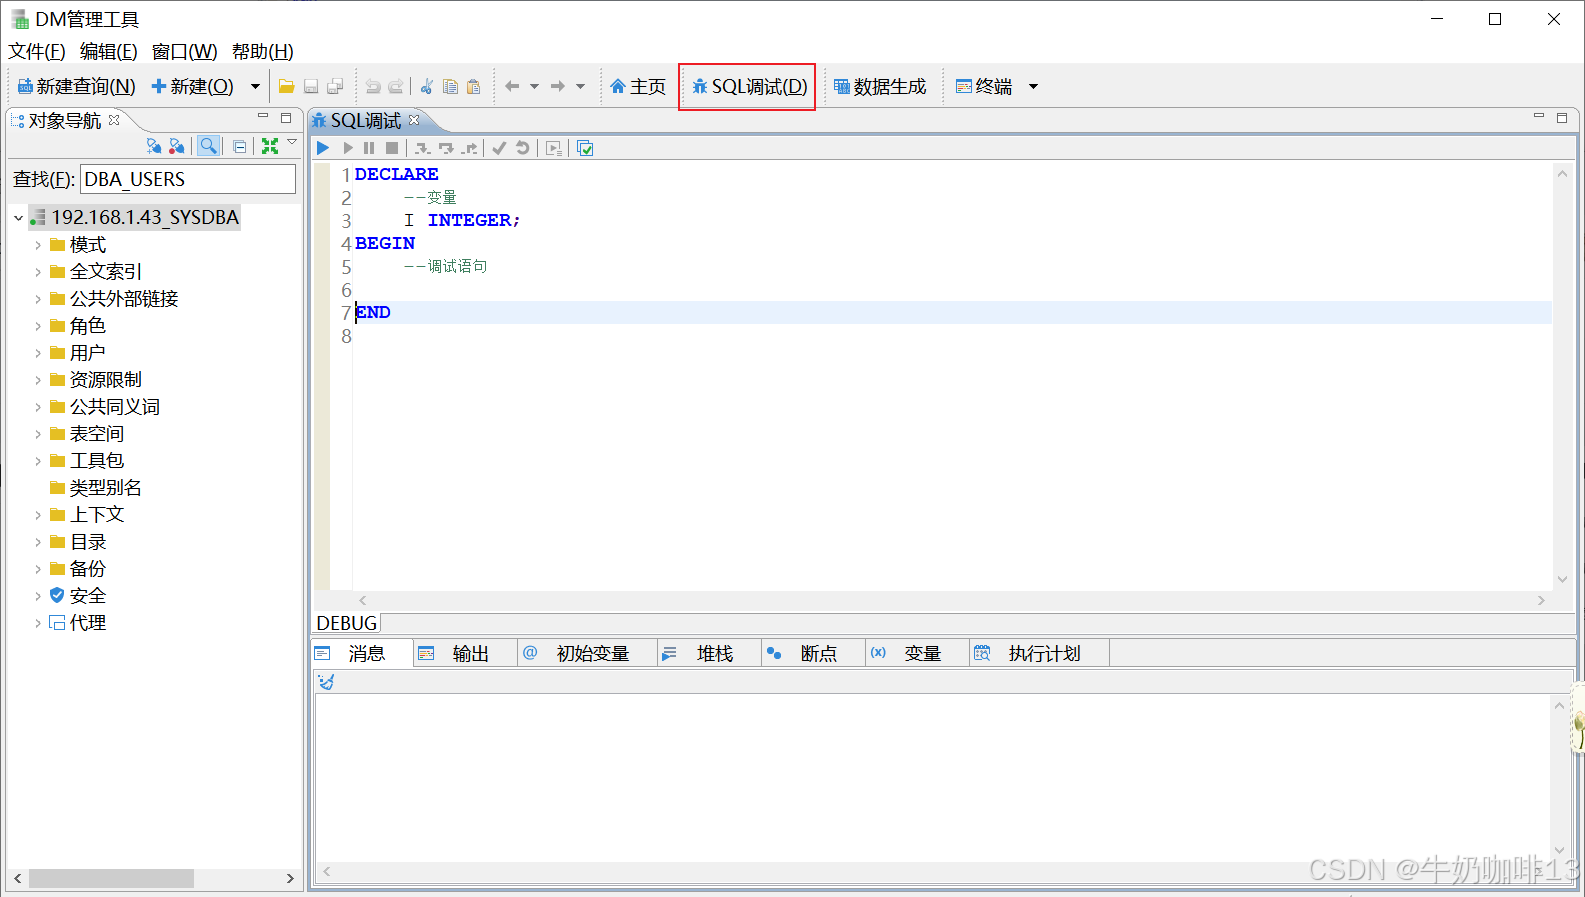Click new connection icon in object navigator
This screenshot has width=1585, height=897.
click(154, 146)
